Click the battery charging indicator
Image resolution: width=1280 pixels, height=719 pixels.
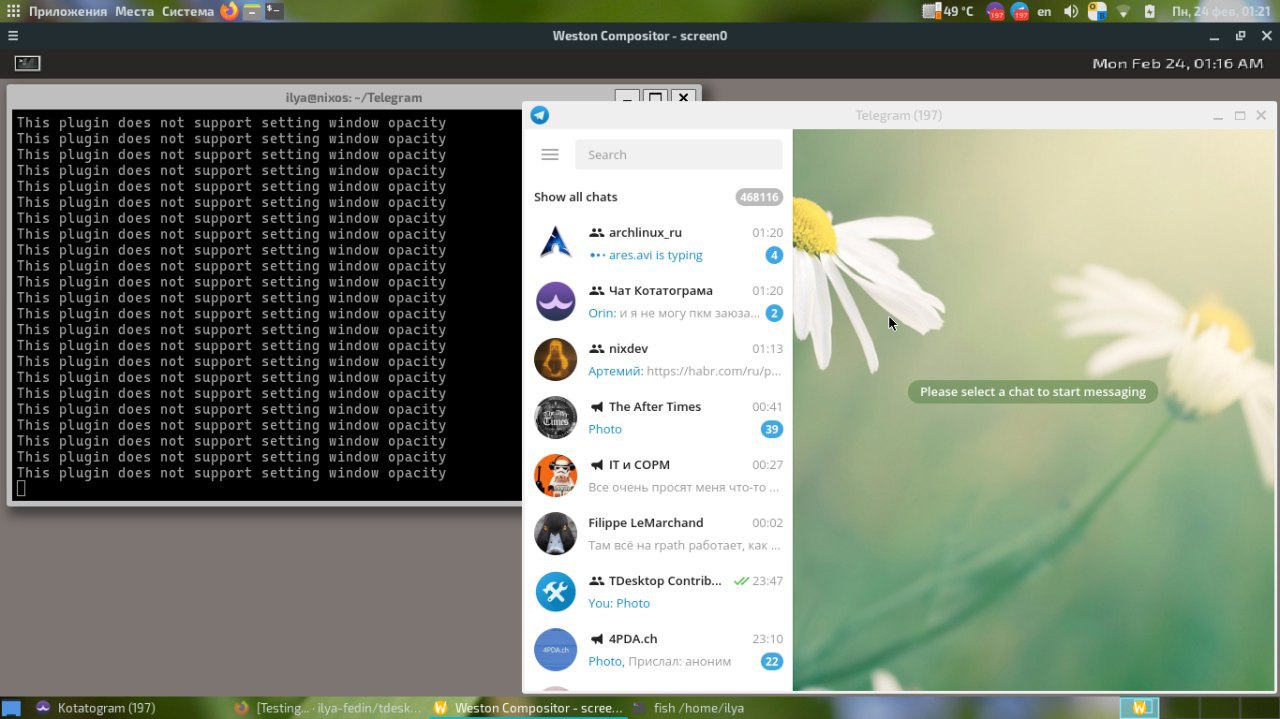pos(1149,11)
